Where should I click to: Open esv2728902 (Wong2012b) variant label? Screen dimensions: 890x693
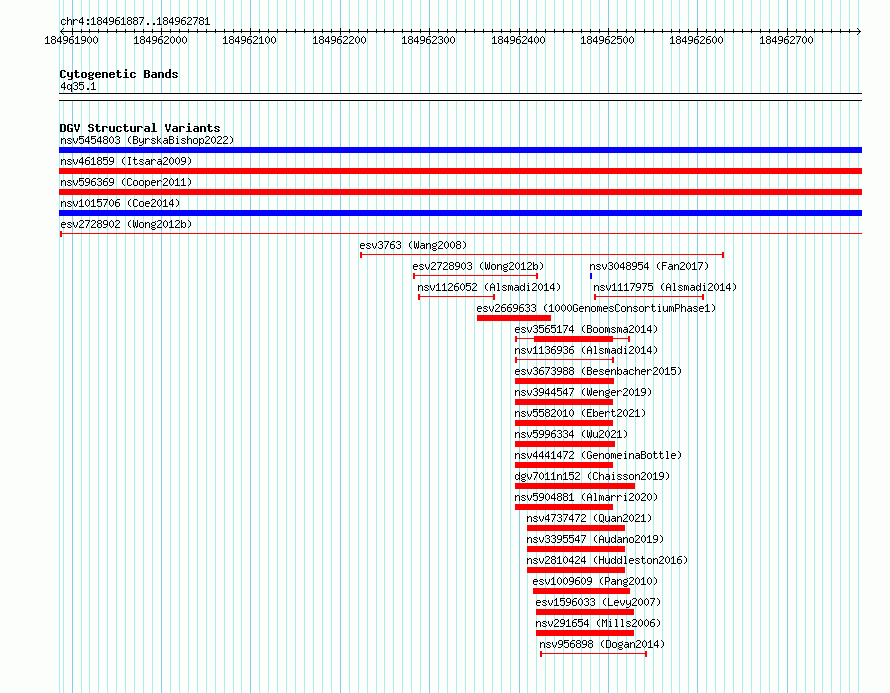(126, 224)
